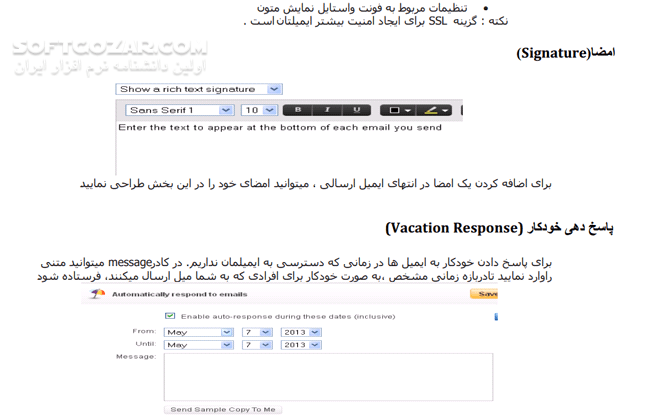Image resolution: width=650 pixels, height=415 pixels.
Task: Open the Until year 2013 dropdown
Action: (301, 345)
